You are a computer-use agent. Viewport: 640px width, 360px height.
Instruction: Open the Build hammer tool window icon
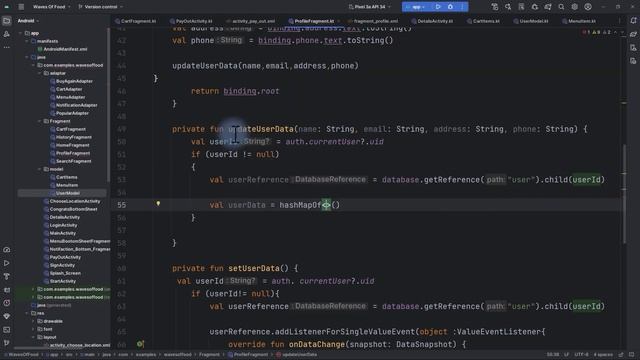(7, 277)
